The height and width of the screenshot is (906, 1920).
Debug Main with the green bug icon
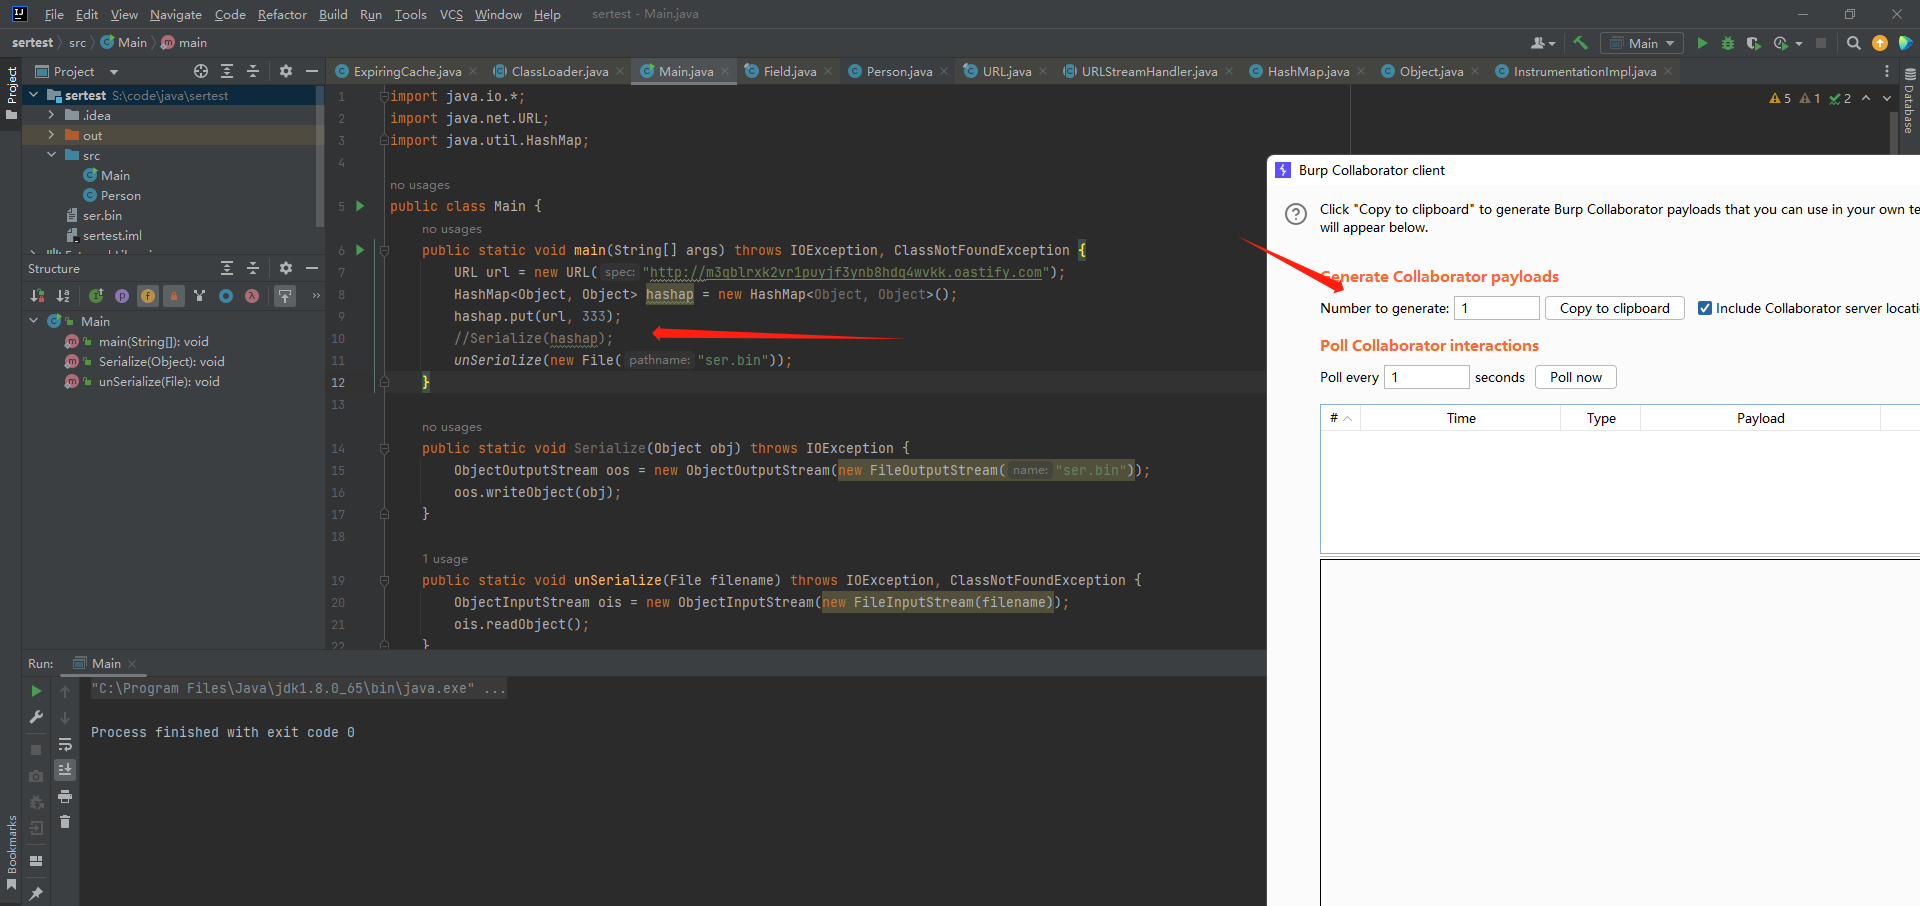(1727, 43)
